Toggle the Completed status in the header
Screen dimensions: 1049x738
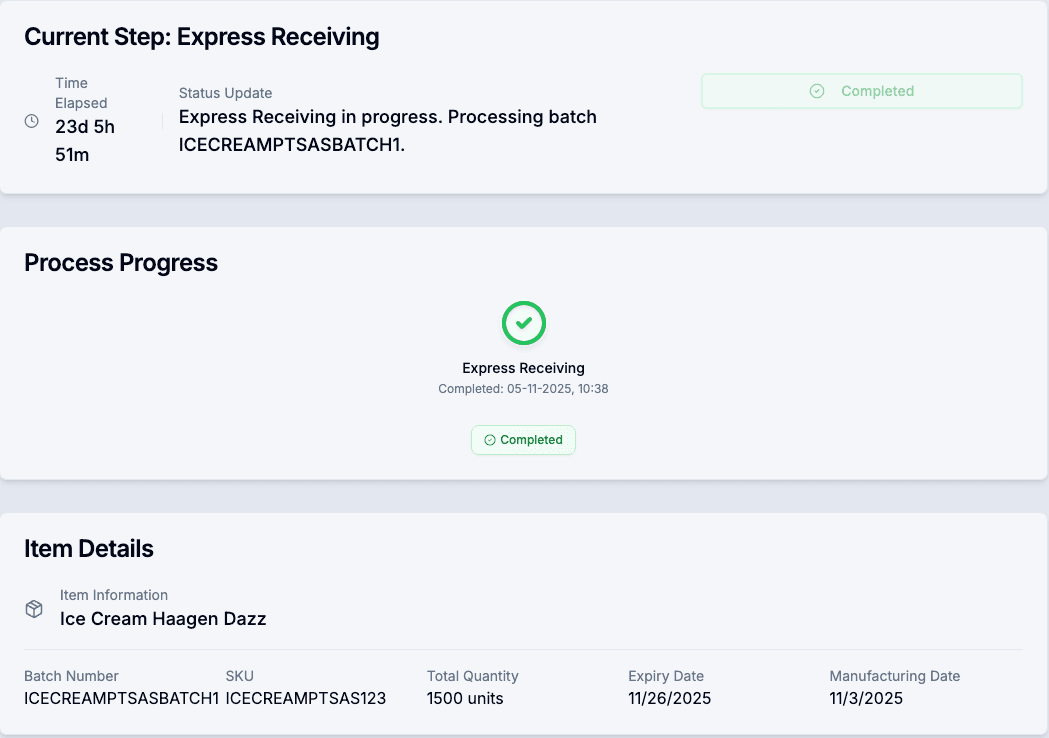coord(861,91)
